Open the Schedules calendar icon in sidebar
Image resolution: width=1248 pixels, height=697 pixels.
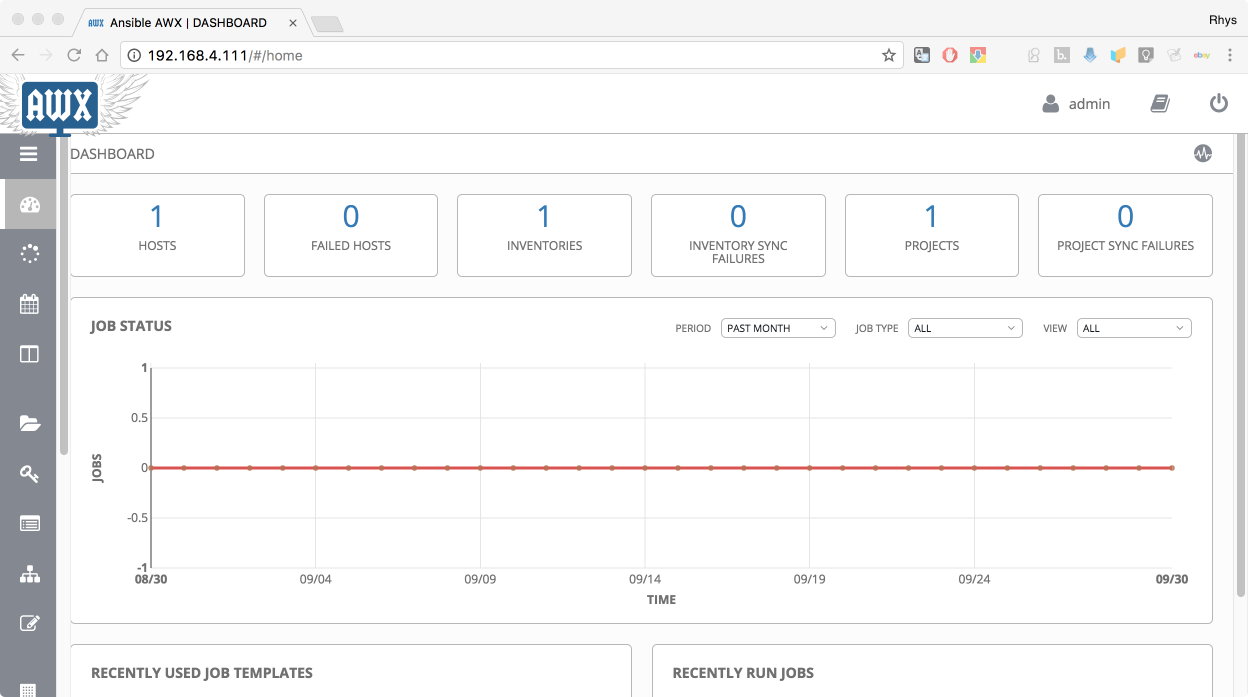pyautogui.click(x=29, y=304)
